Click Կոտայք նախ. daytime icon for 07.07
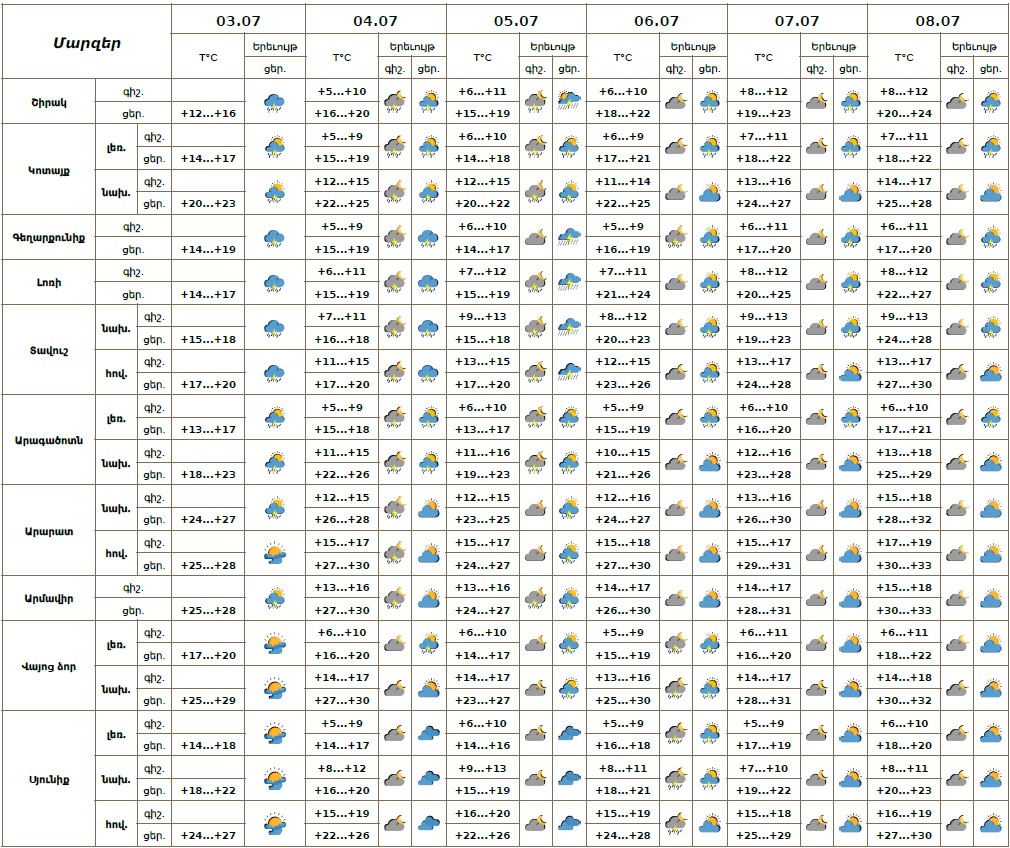 pyautogui.click(x=850, y=192)
